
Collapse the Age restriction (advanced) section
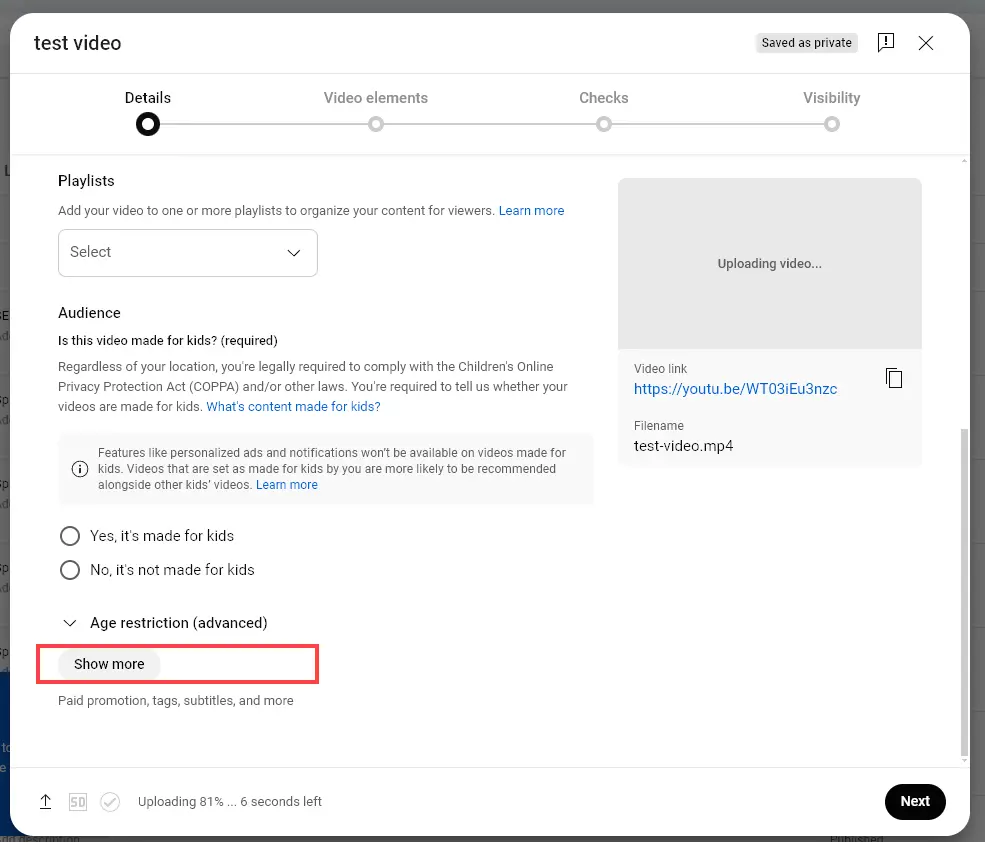(69, 622)
